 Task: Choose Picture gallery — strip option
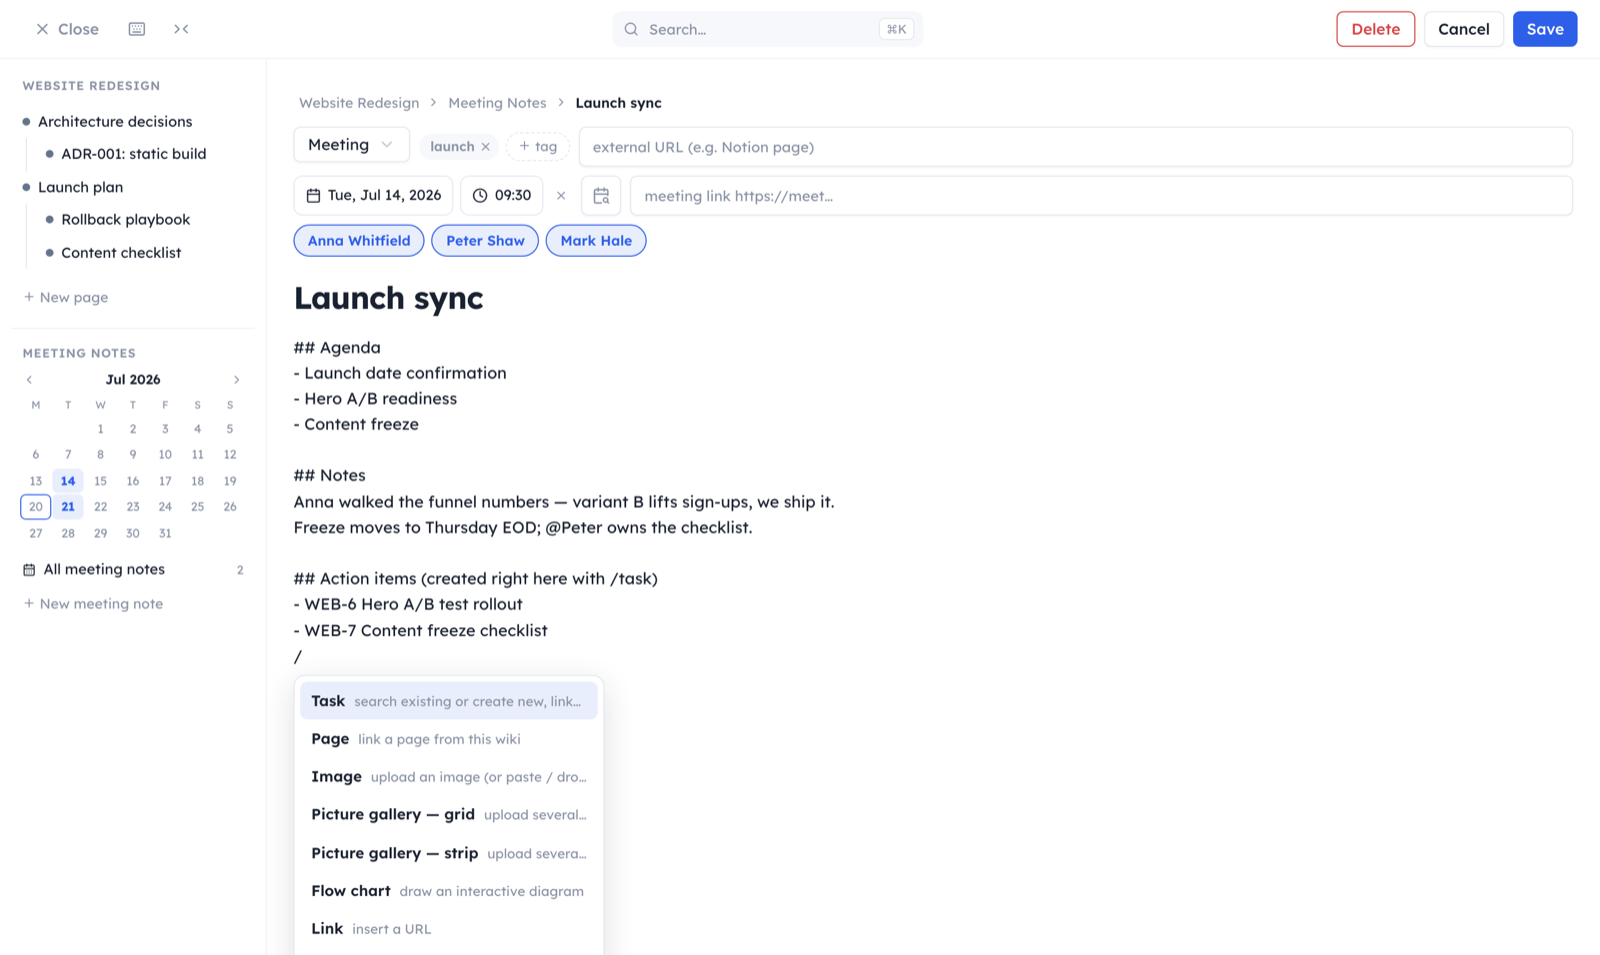448,853
